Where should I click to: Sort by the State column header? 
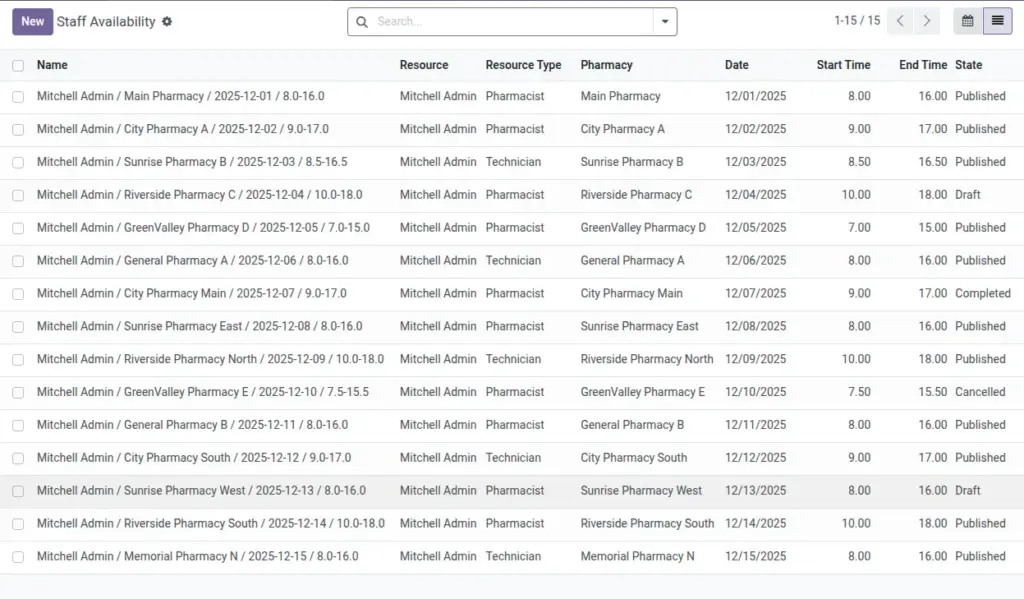coord(968,65)
